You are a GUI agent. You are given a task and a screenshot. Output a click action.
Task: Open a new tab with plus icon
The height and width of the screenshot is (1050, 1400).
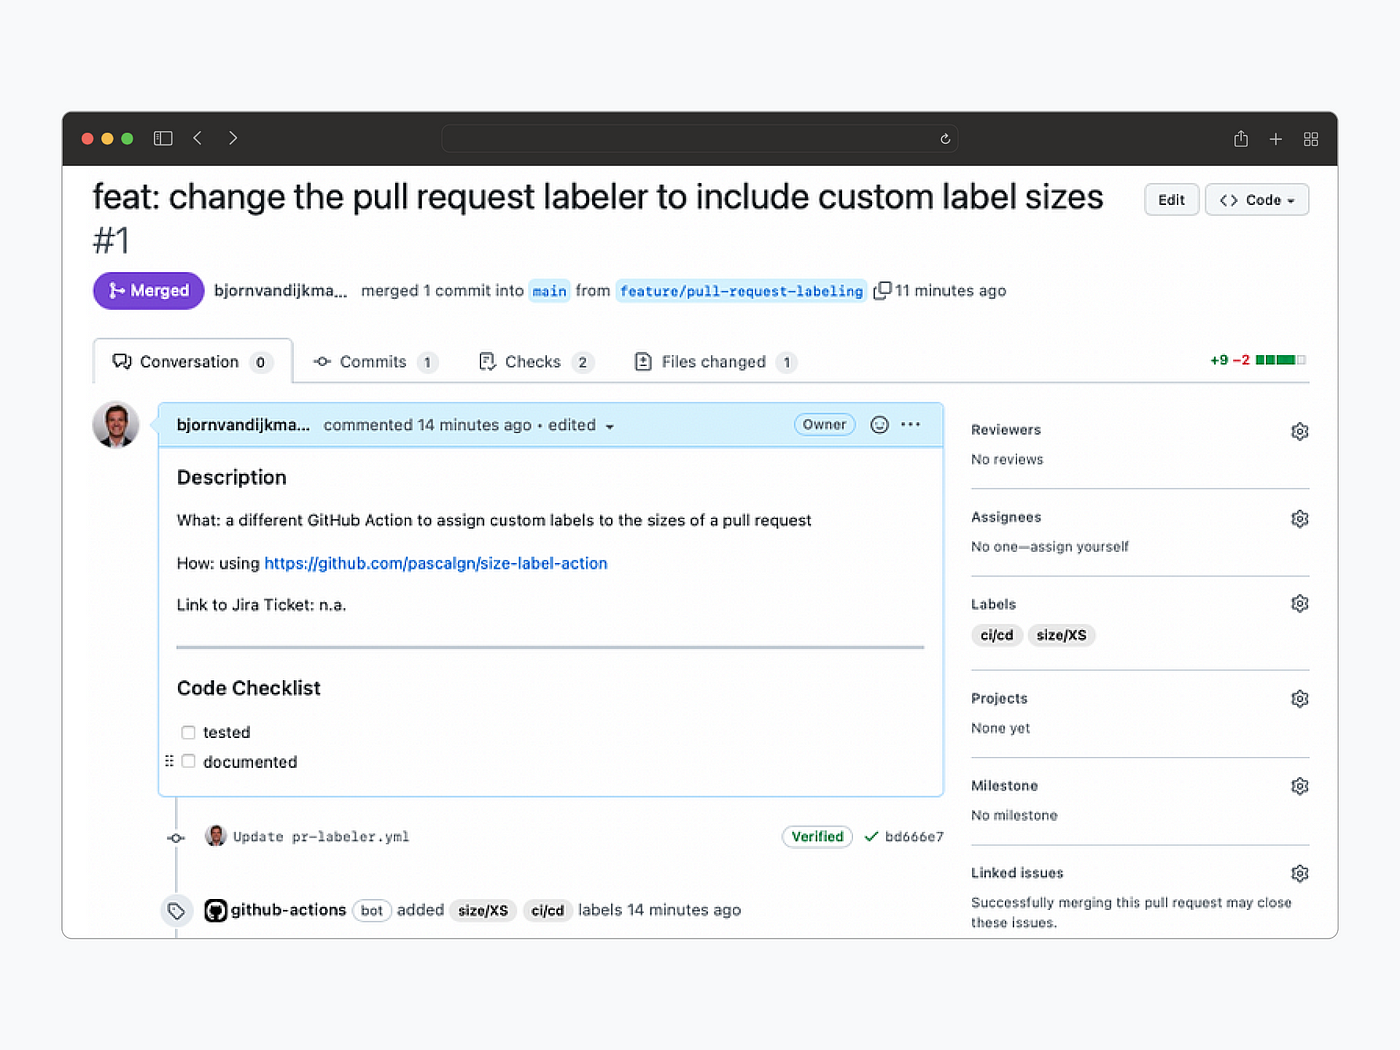[x=1276, y=139]
